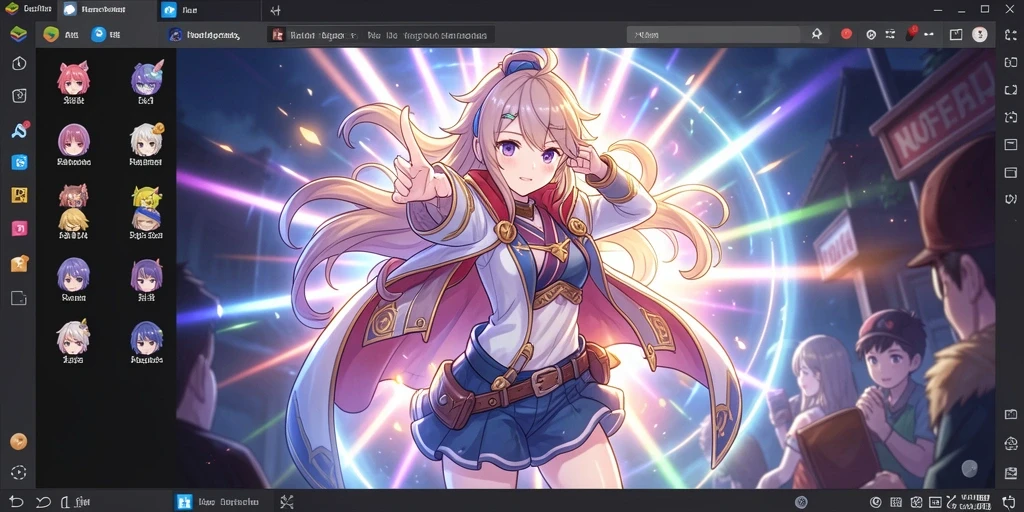Switch to the third tab with blue icon
The height and width of the screenshot is (512, 1024).
(209, 10)
